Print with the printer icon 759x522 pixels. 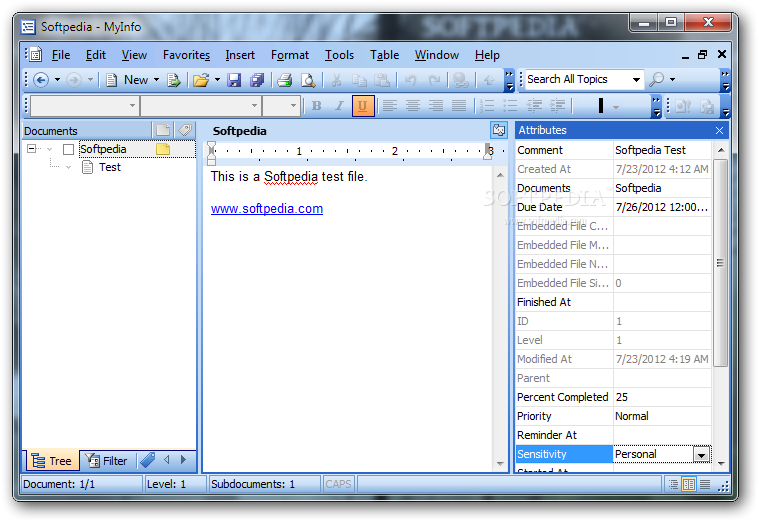pos(285,80)
